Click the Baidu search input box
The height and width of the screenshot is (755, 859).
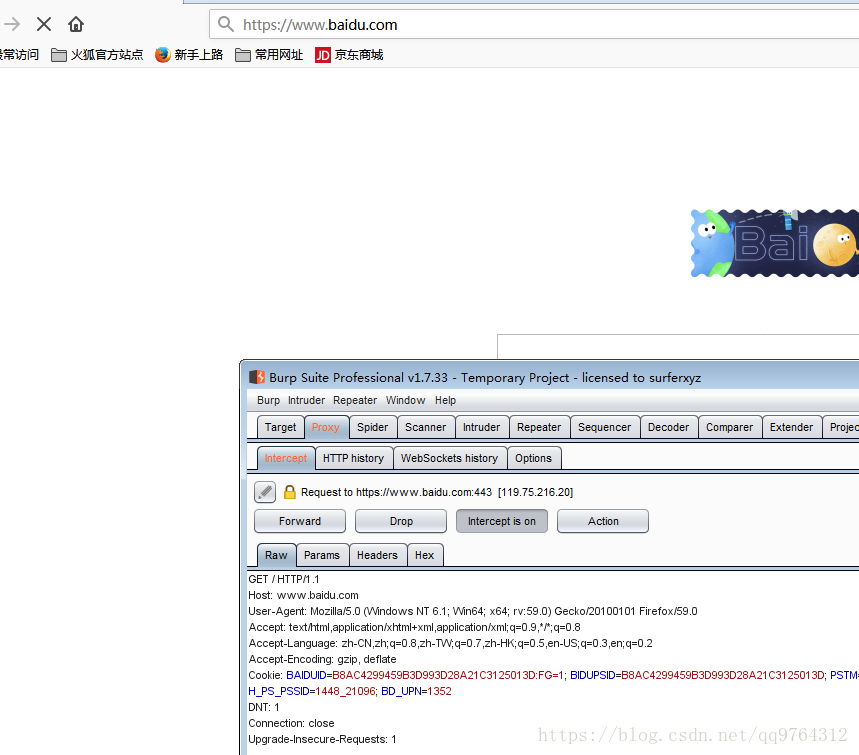click(678, 346)
